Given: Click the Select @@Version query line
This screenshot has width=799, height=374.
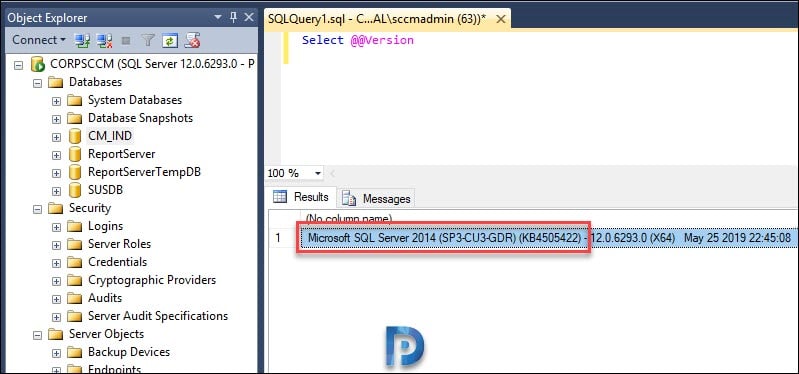Looking at the screenshot, I should coord(358,40).
